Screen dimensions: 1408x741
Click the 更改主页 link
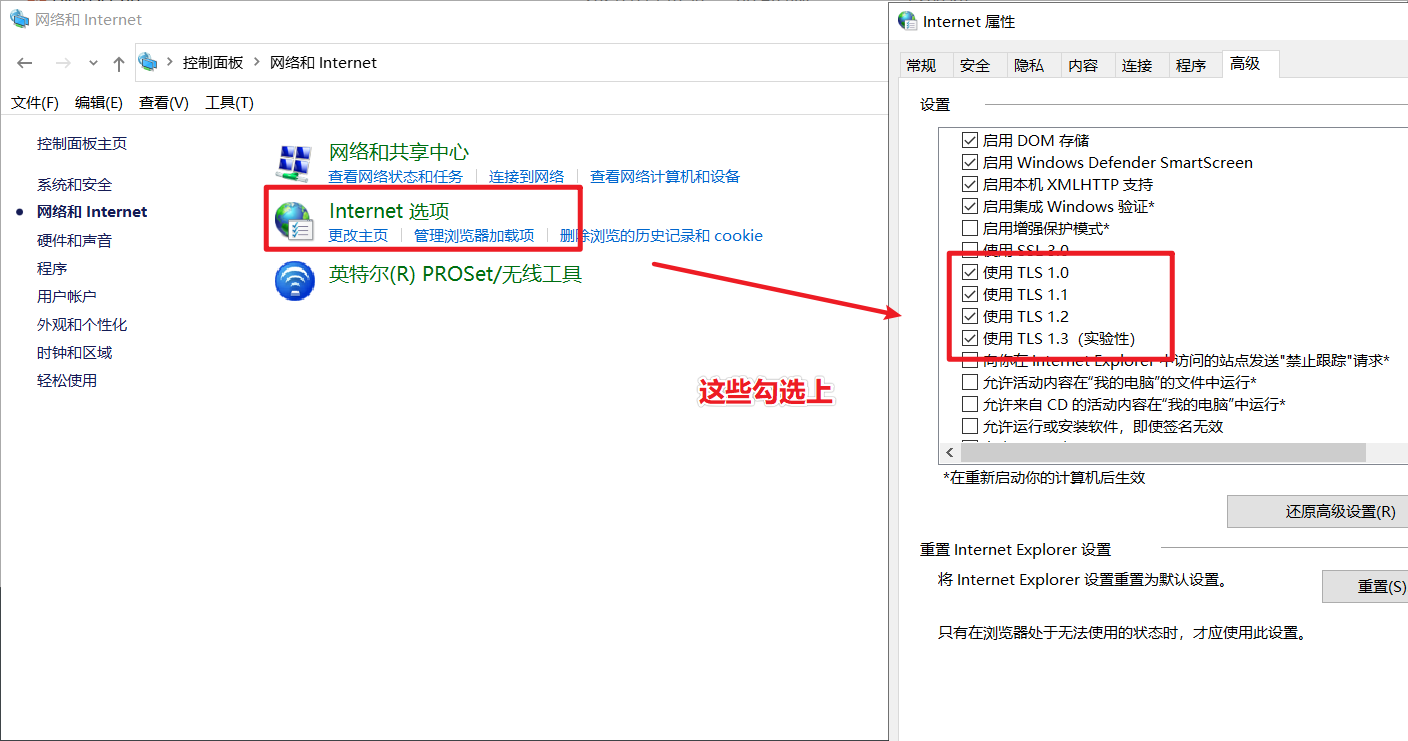click(x=358, y=236)
